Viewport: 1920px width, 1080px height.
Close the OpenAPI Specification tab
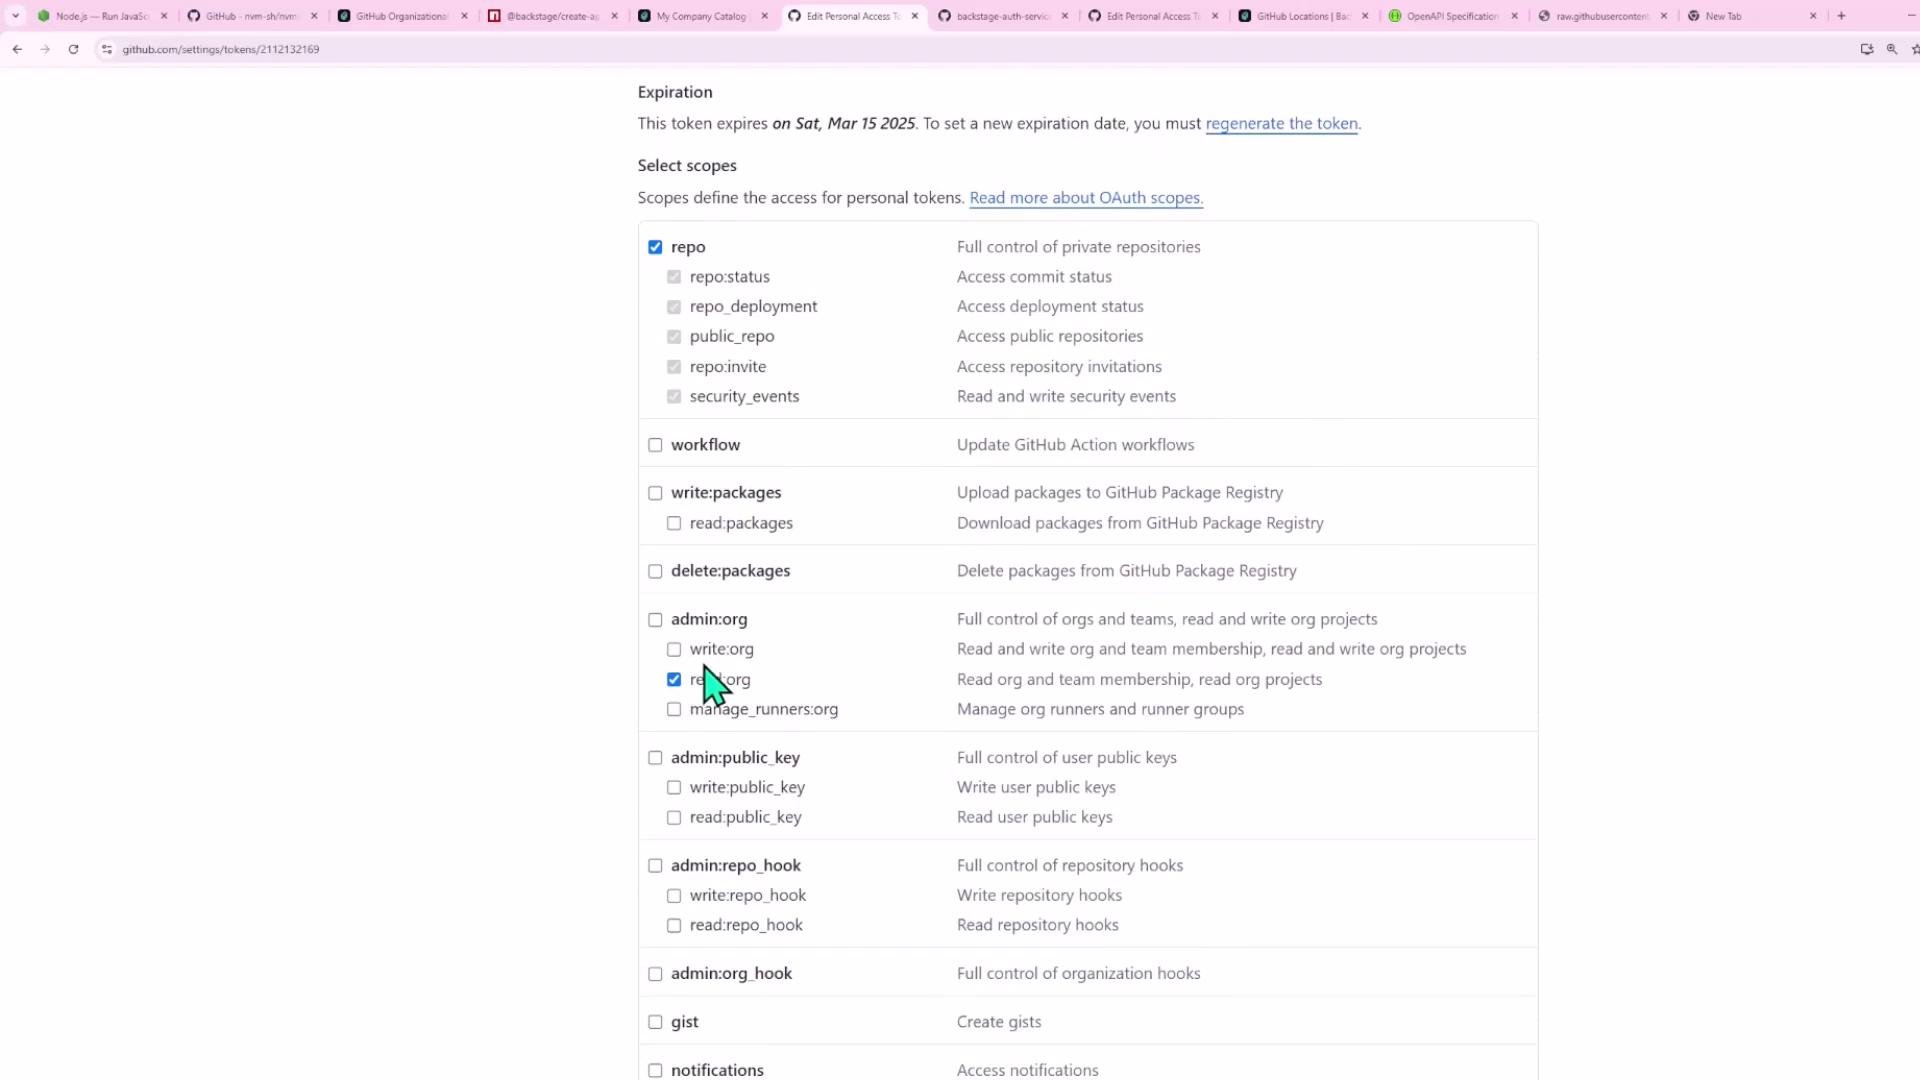pyautogui.click(x=1514, y=16)
